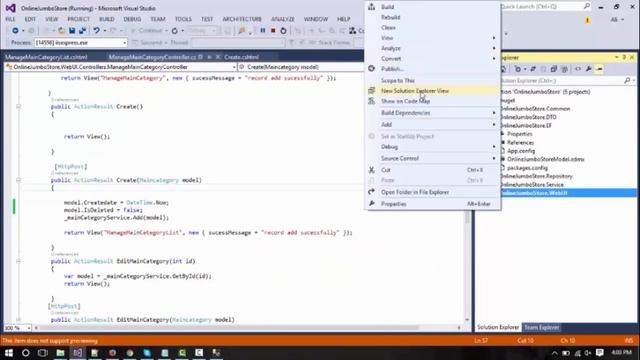
Task: Open the Action Center notification icon
Action: pos(599,353)
